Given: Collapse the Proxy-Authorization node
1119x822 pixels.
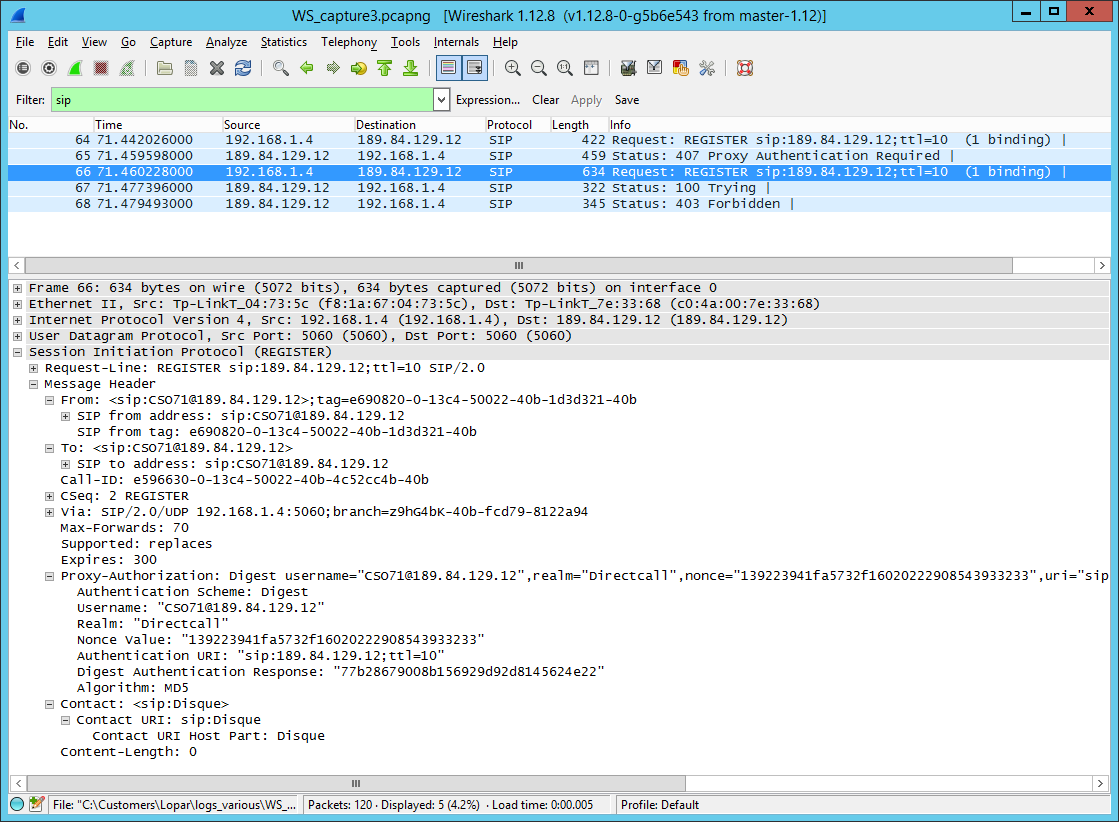Looking at the screenshot, I should [x=49, y=577].
